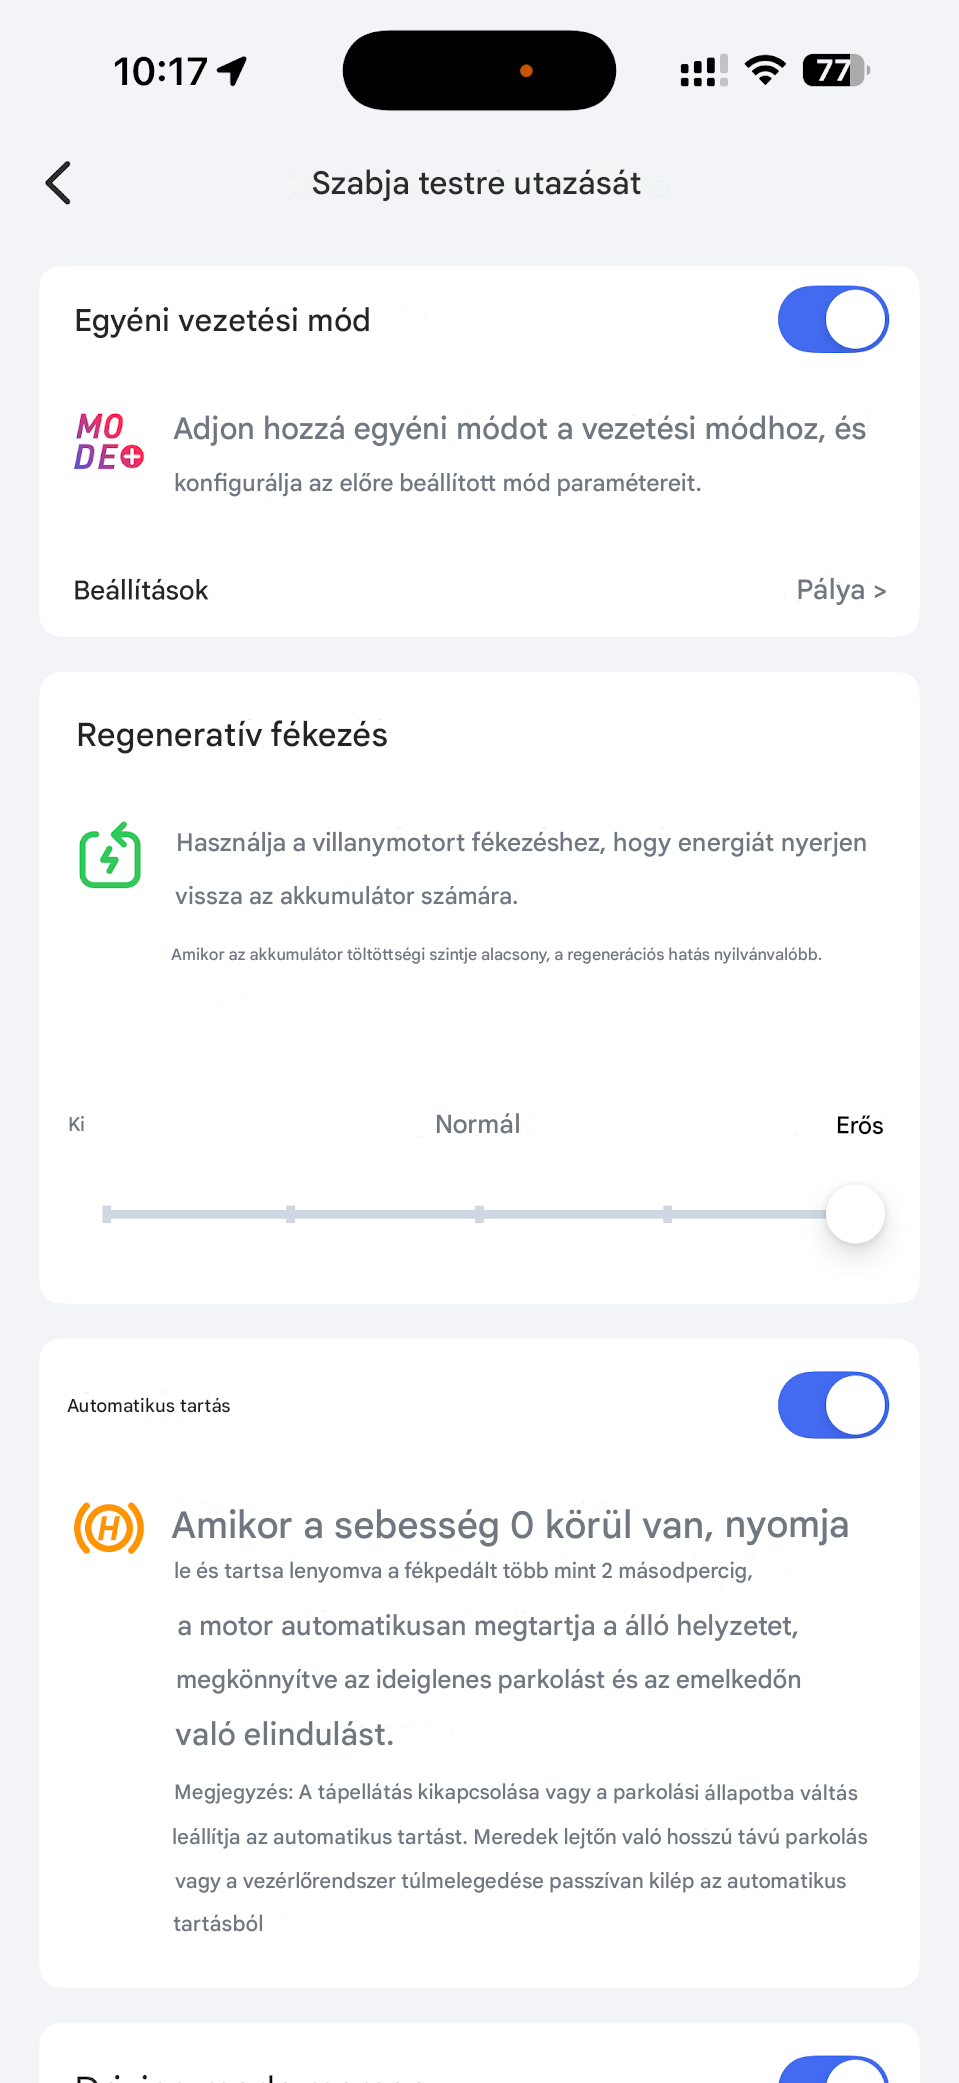Set slider to the second tick mark
The height and width of the screenshot is (2083, 959).
pos(290,1214)
